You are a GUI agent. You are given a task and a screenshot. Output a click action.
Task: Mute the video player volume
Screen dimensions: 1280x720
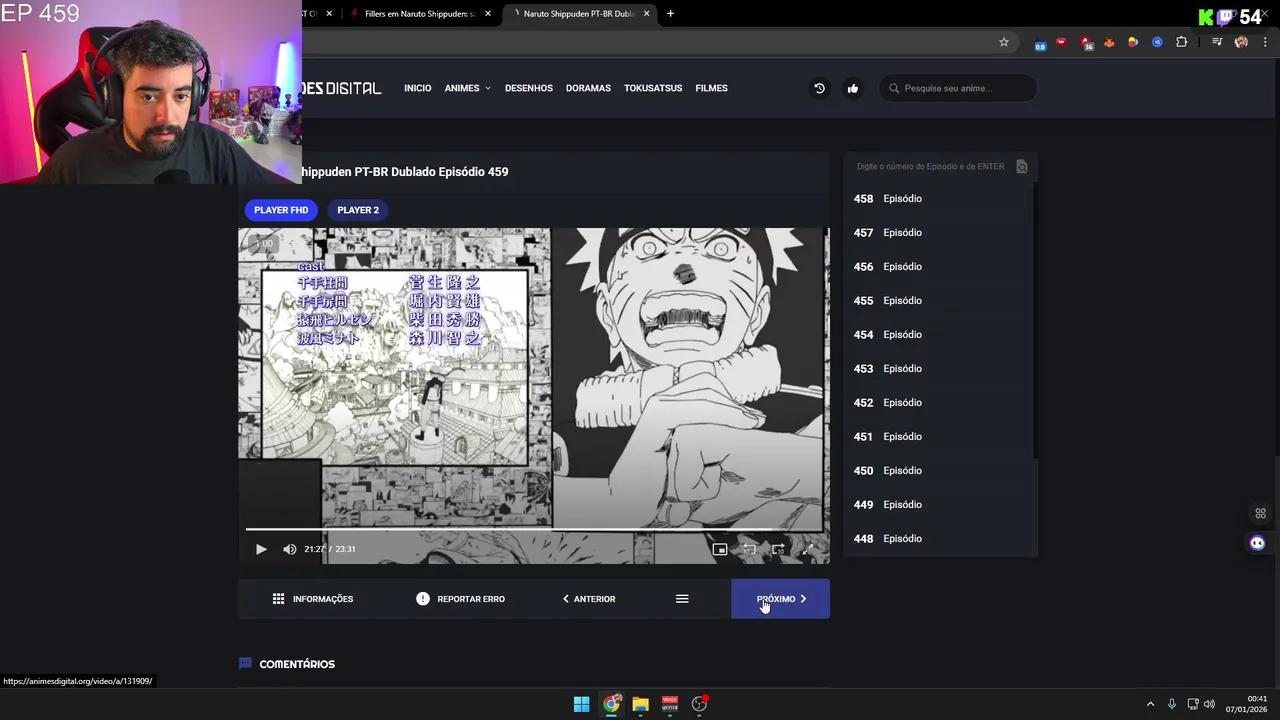[x=289, y=549]
